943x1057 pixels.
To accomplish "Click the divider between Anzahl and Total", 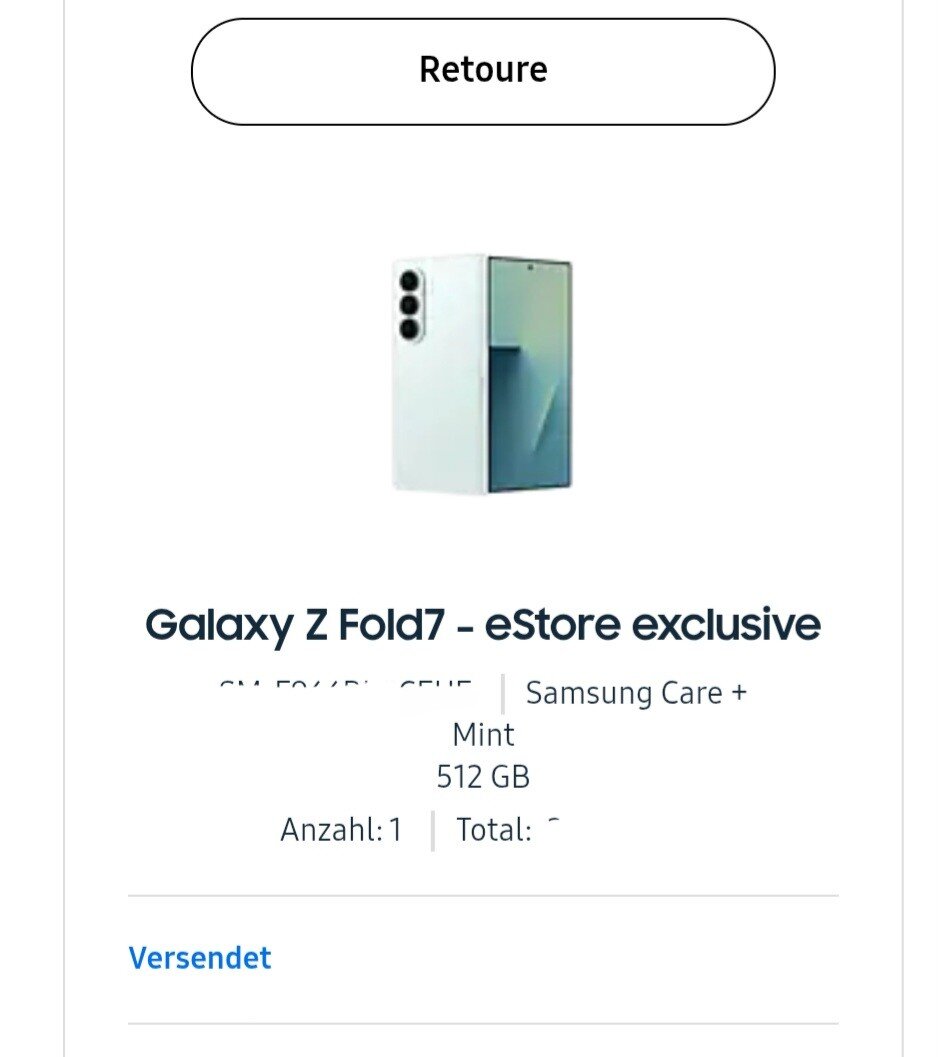I will 432,830.
